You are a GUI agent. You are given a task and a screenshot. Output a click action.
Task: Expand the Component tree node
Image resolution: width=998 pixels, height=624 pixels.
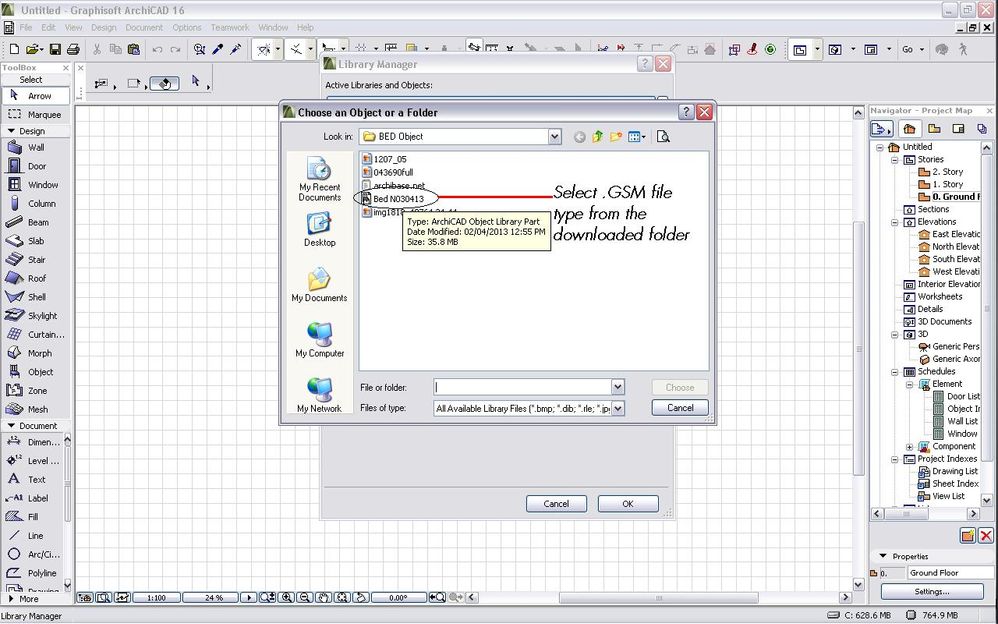910,446
